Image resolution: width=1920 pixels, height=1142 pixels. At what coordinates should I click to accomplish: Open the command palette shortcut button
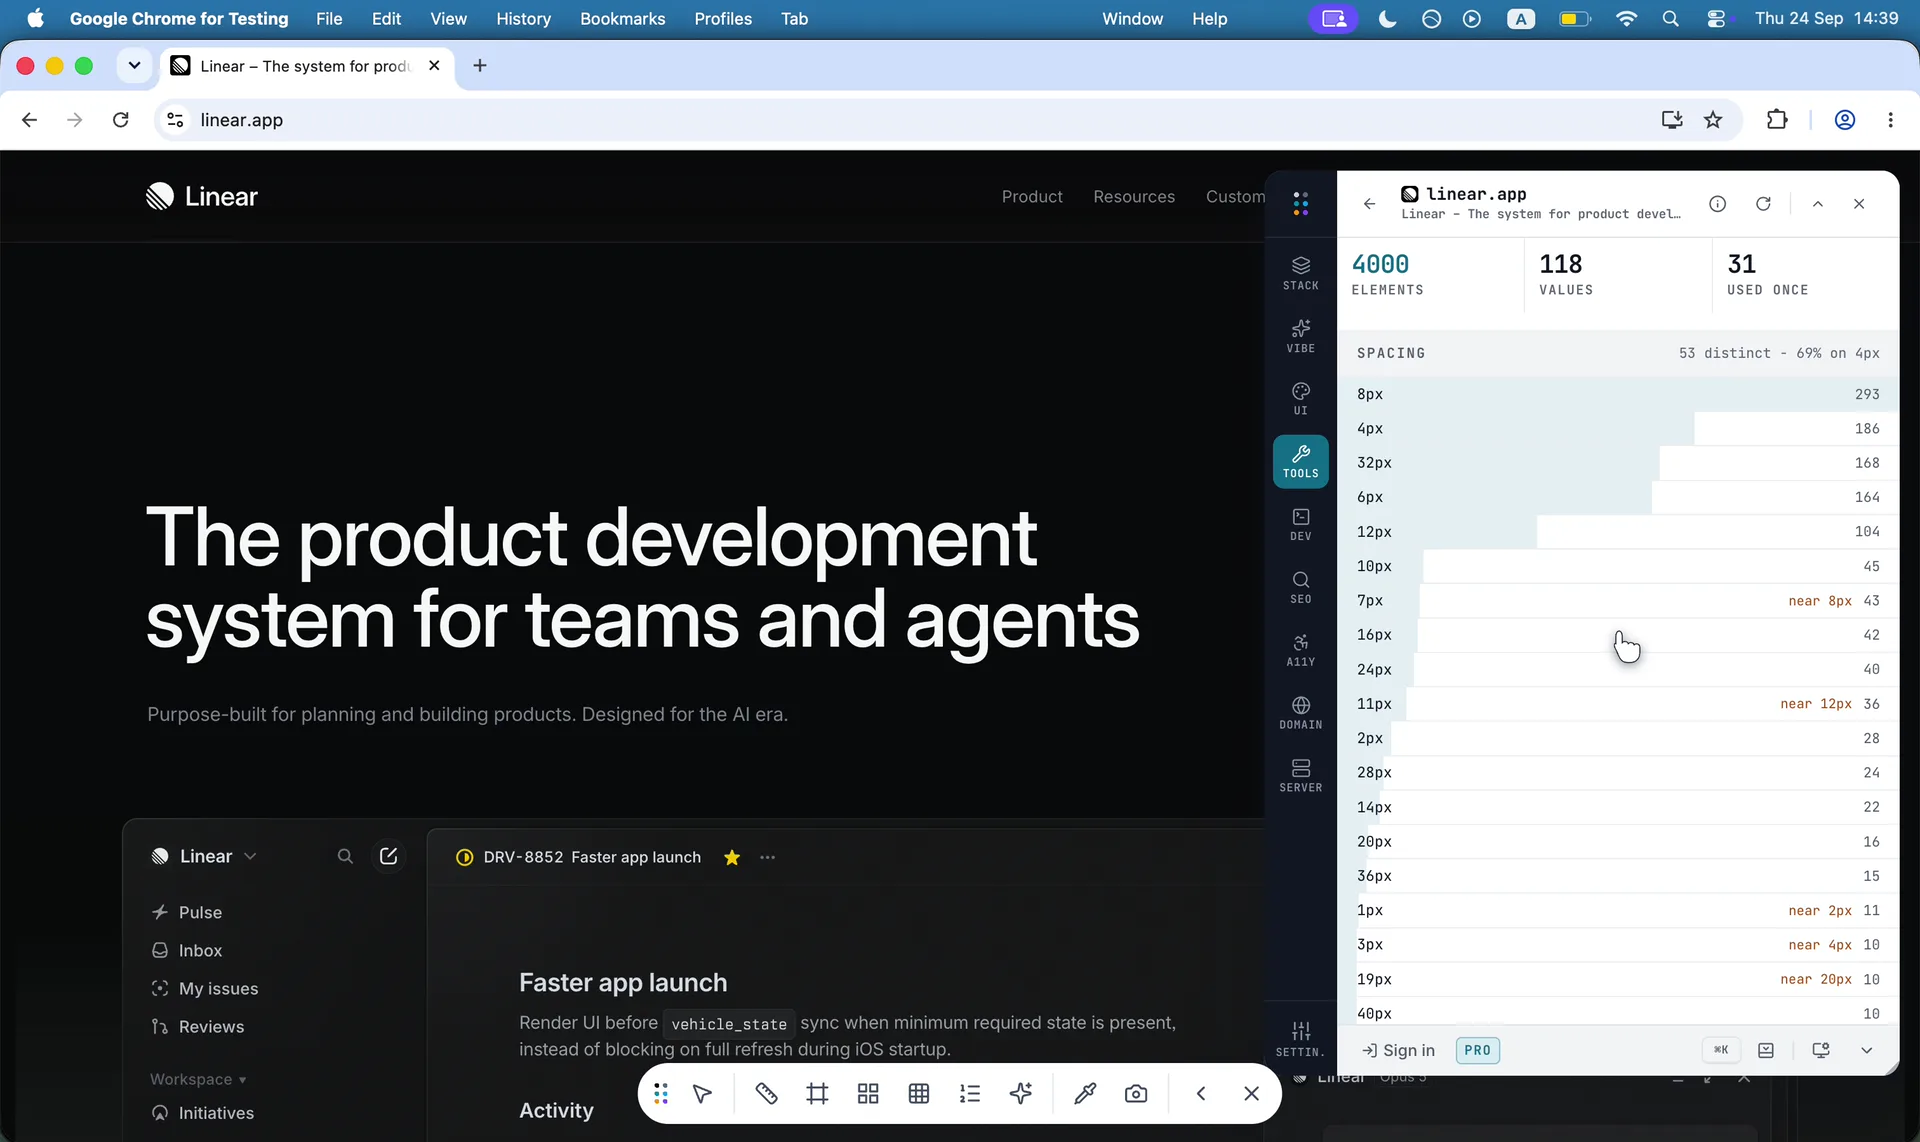pyautogui.click(x=1721, y=1050)
